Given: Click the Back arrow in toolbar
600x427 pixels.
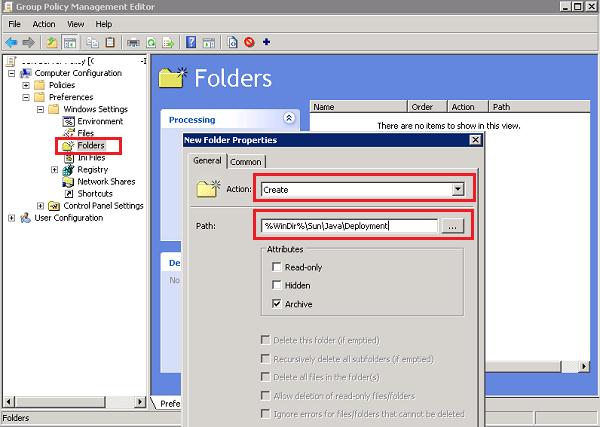Looking at the screenshot, I should (10, 43).
